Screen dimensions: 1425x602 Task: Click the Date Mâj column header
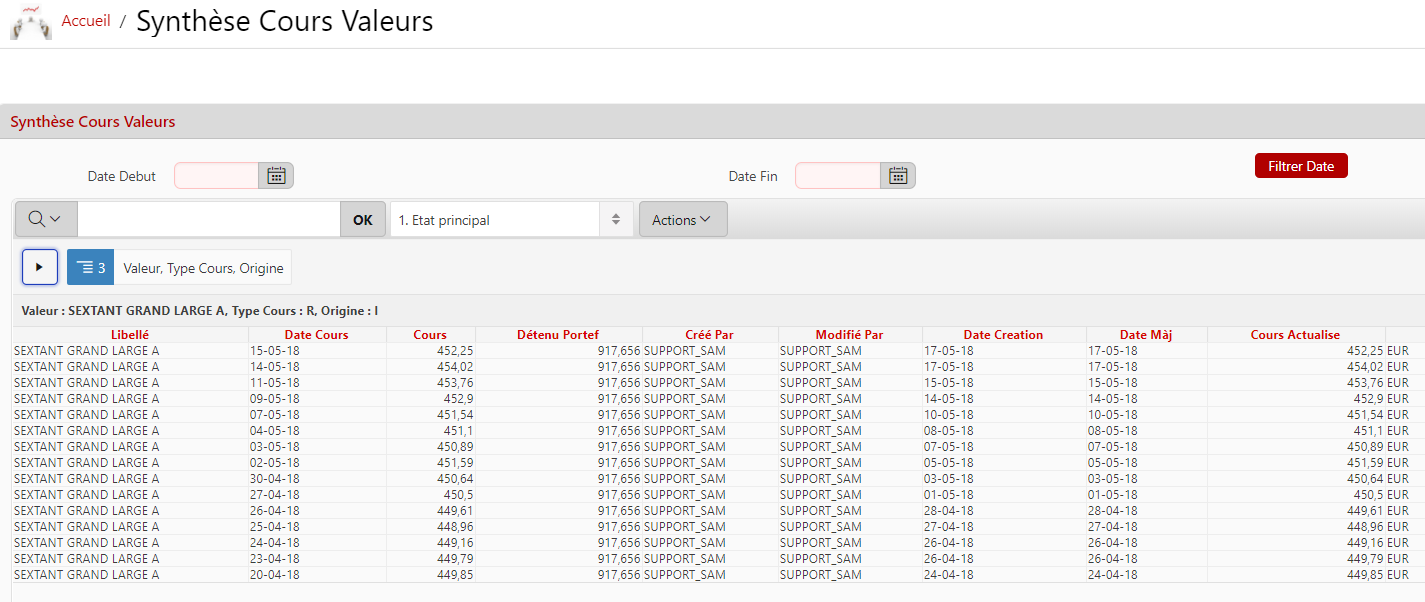click(1145, 335)
